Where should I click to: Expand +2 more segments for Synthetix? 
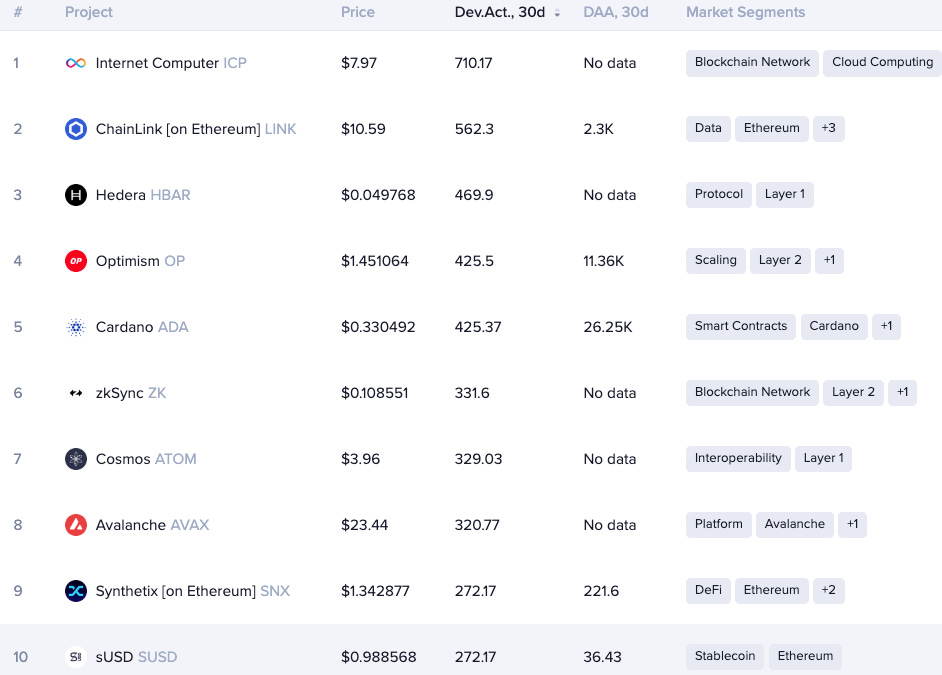click(828, 591)
